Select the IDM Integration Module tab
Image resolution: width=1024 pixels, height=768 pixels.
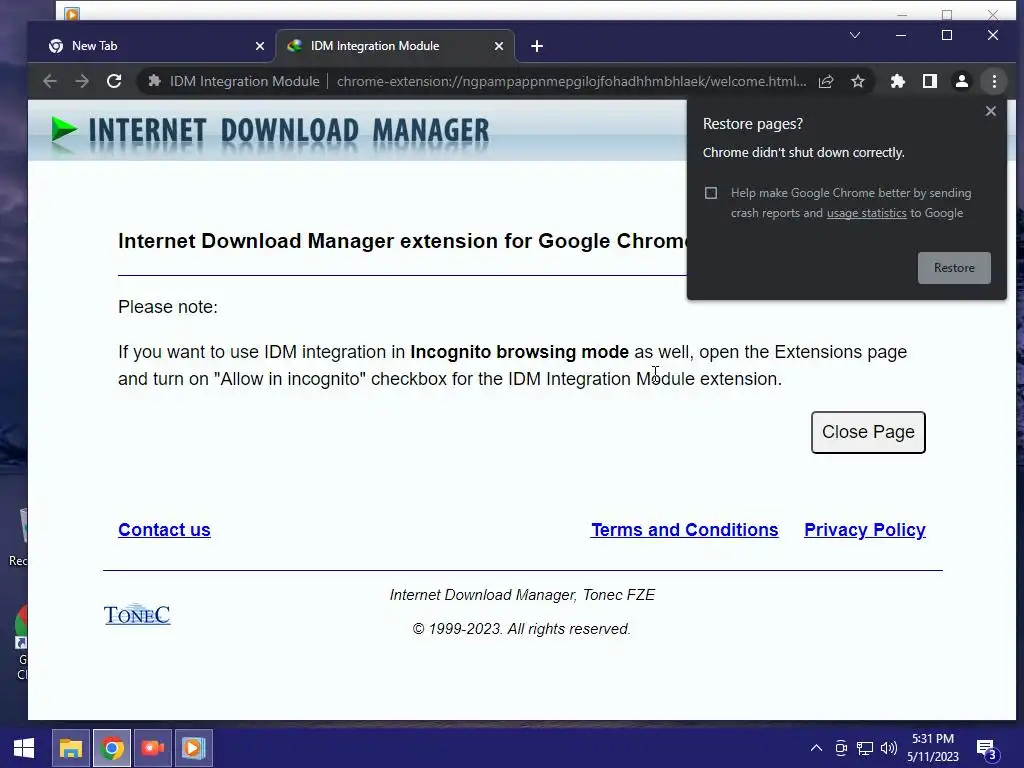395,46
